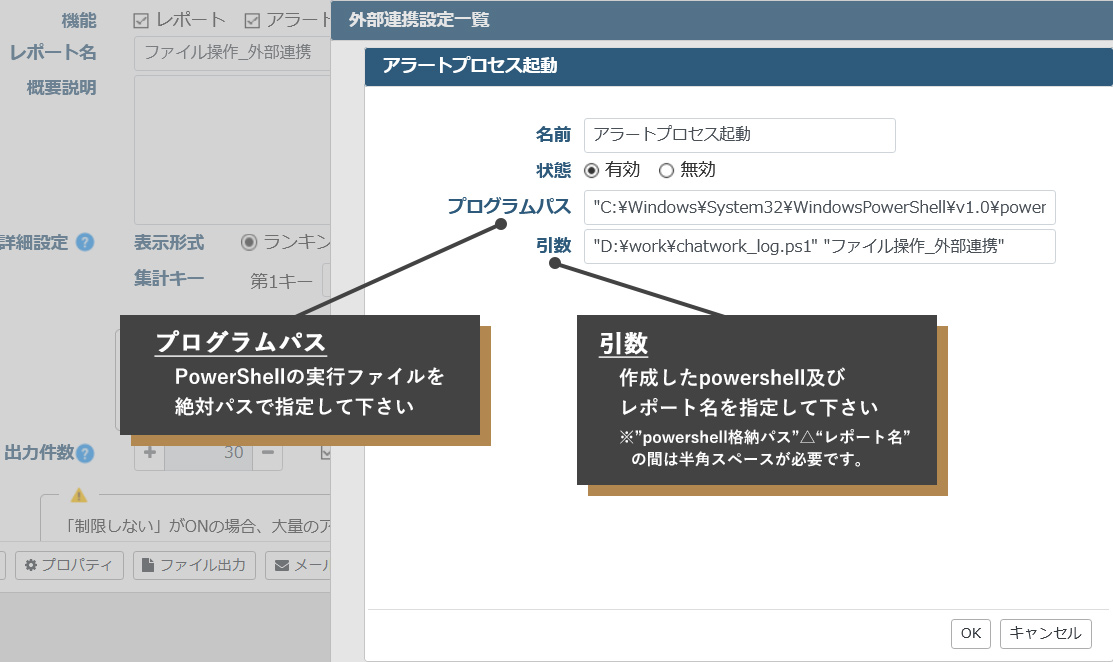Increase 出力件数 using the plus icon

[149, 453]
